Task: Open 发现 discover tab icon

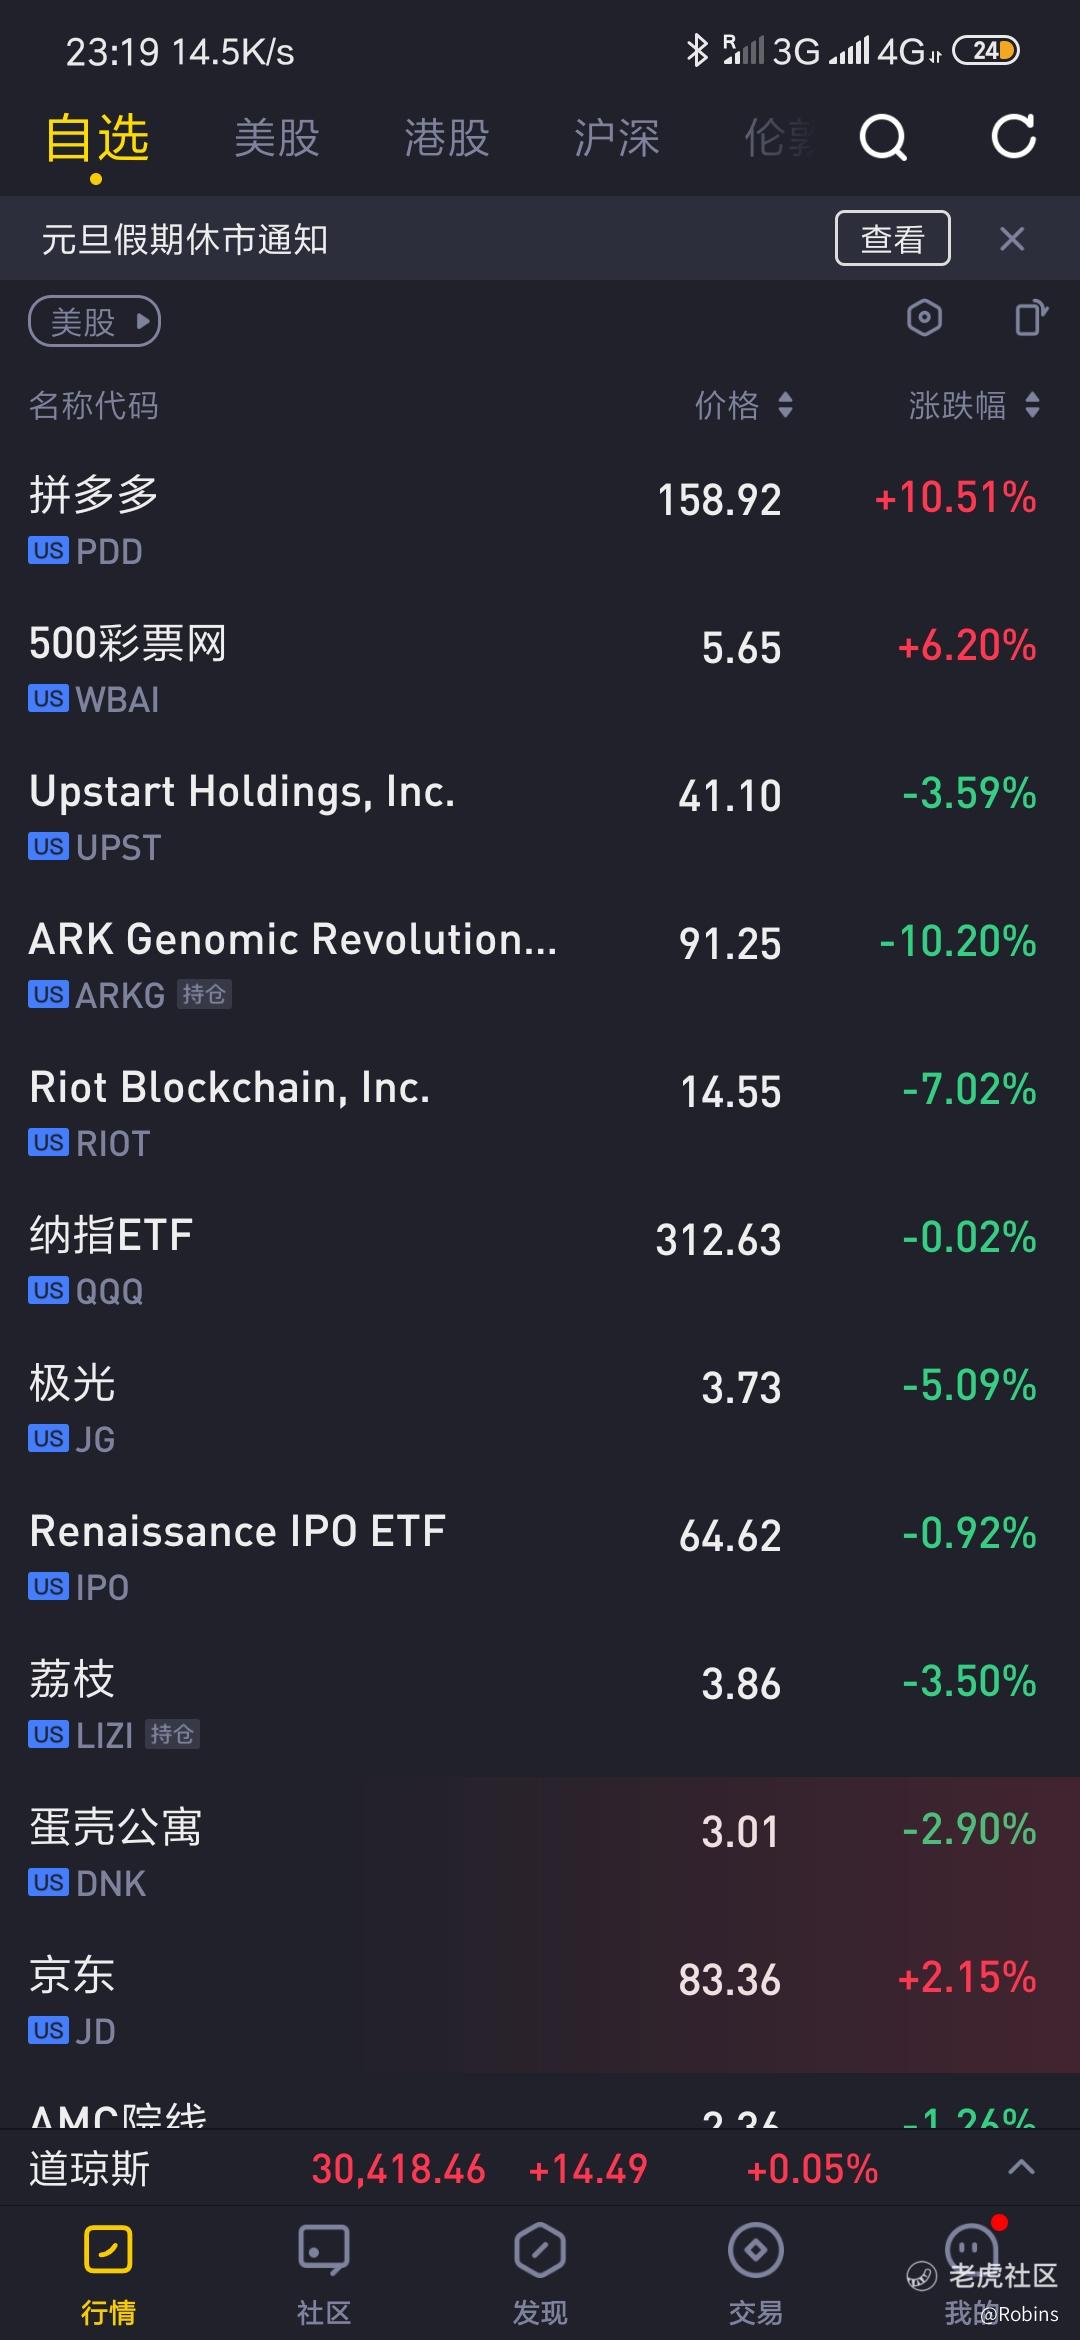Action: tap(540, 2251)
